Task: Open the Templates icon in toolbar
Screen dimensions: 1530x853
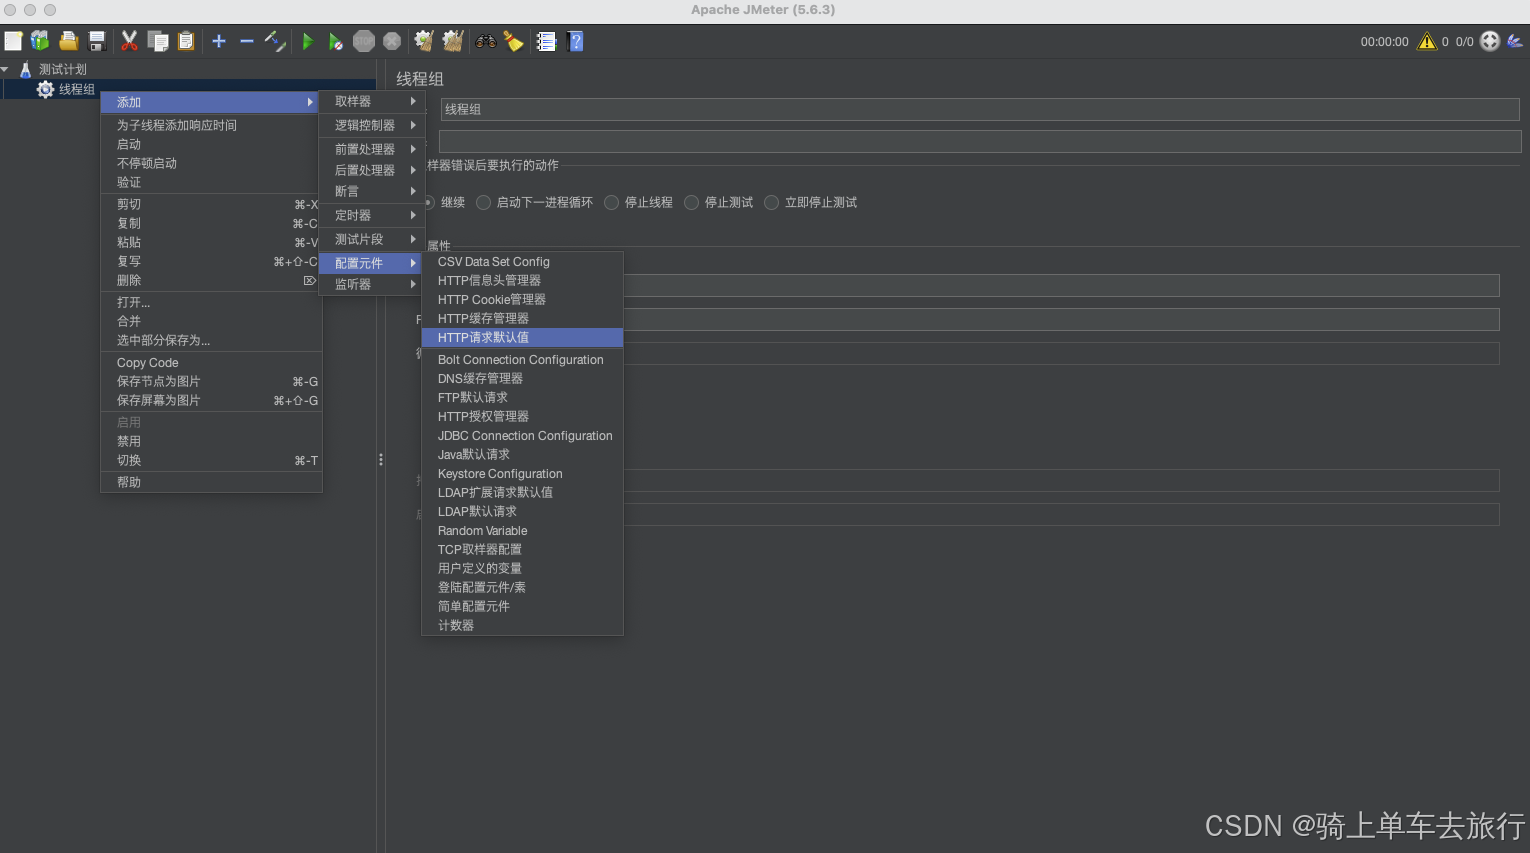Action: (x=40, y=41)
